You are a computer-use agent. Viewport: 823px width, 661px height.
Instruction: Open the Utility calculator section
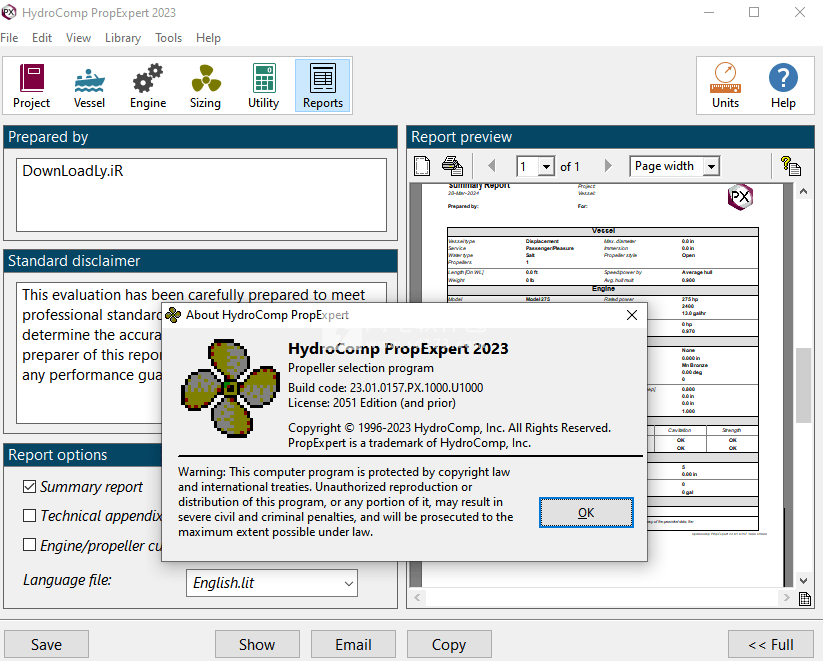[263, 86]
